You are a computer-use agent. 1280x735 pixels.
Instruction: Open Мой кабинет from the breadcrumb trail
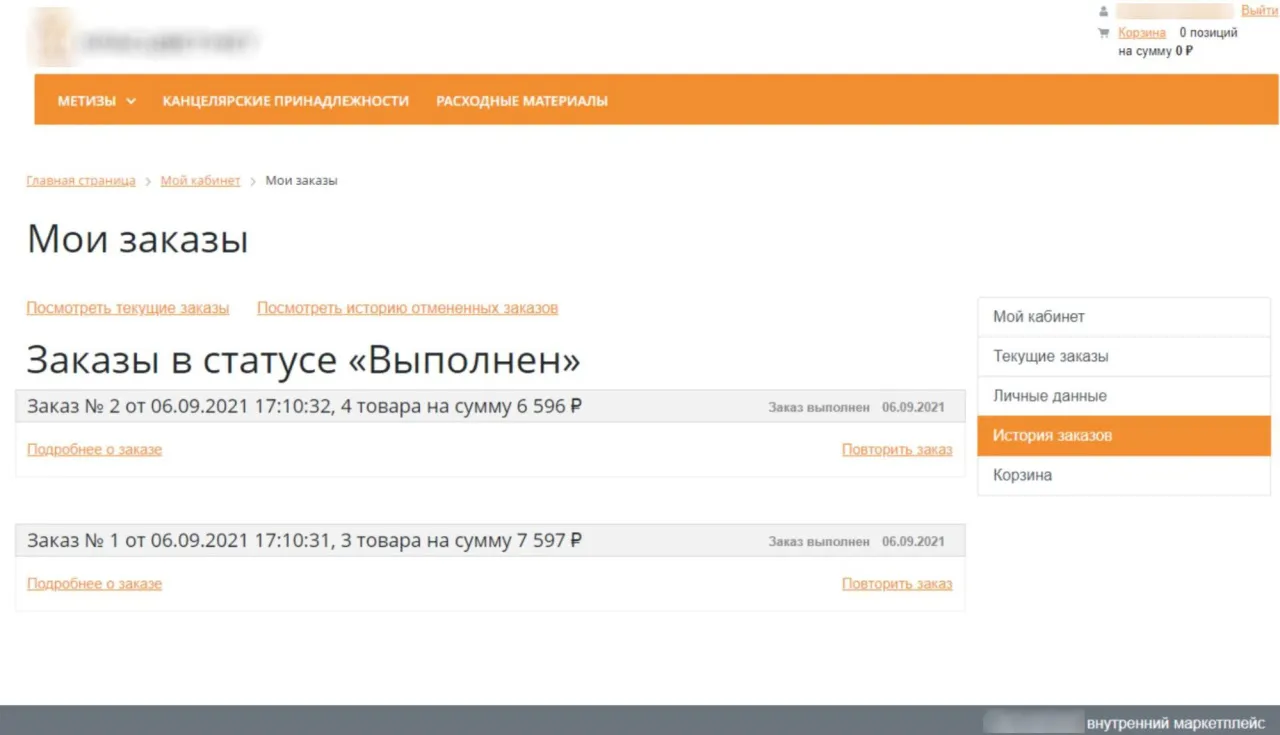click(200, 180)
